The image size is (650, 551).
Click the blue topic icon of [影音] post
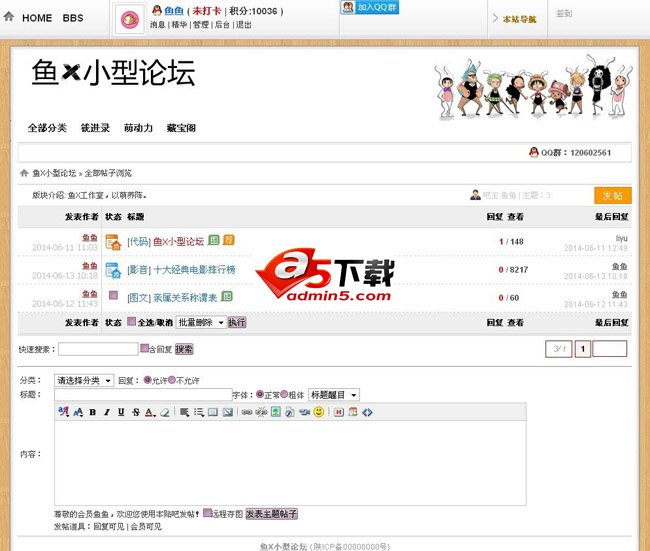click(x=113, y=270)
